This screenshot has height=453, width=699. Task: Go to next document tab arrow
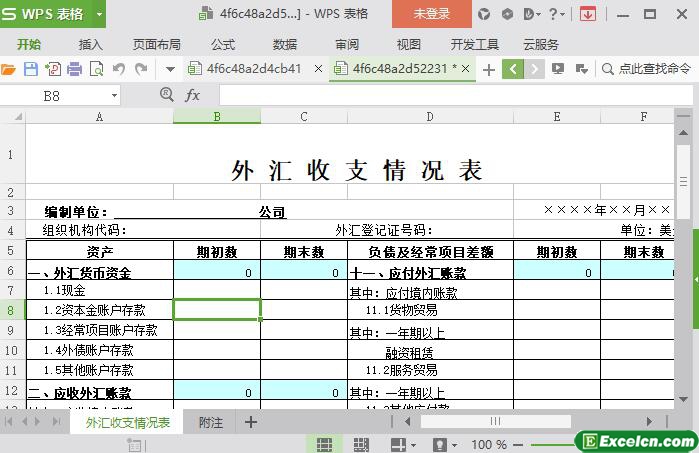pos(534,69)
